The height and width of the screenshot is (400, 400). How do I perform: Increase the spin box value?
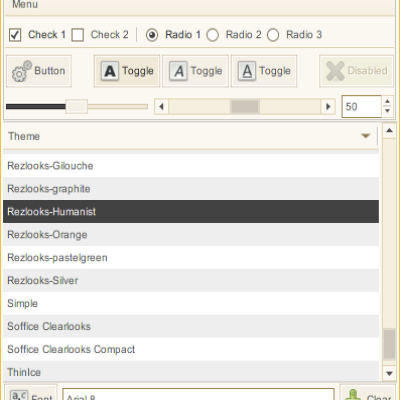387,101
